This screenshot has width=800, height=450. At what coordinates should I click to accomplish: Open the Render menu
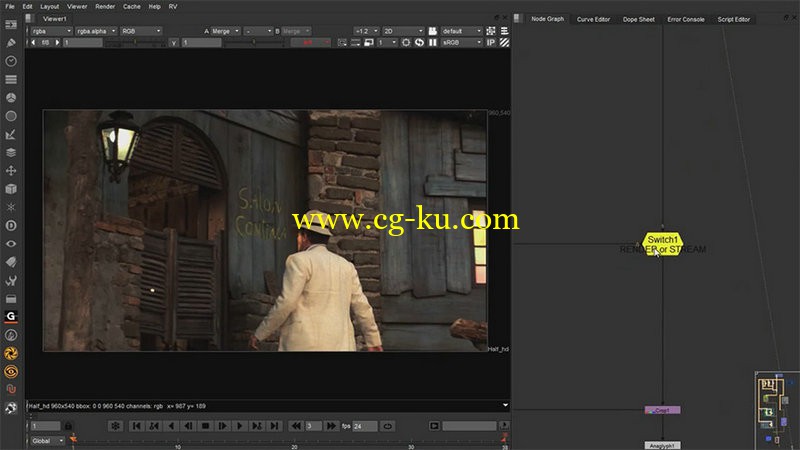(x=105, y=7)
